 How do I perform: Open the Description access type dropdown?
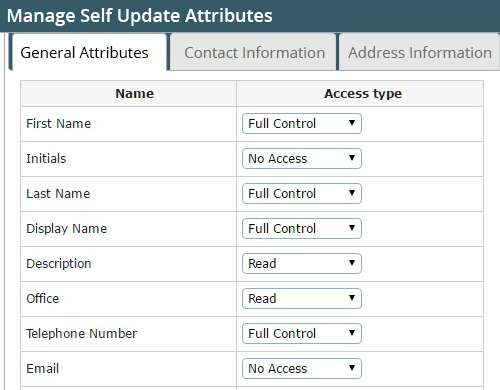[x=302, y=264]
